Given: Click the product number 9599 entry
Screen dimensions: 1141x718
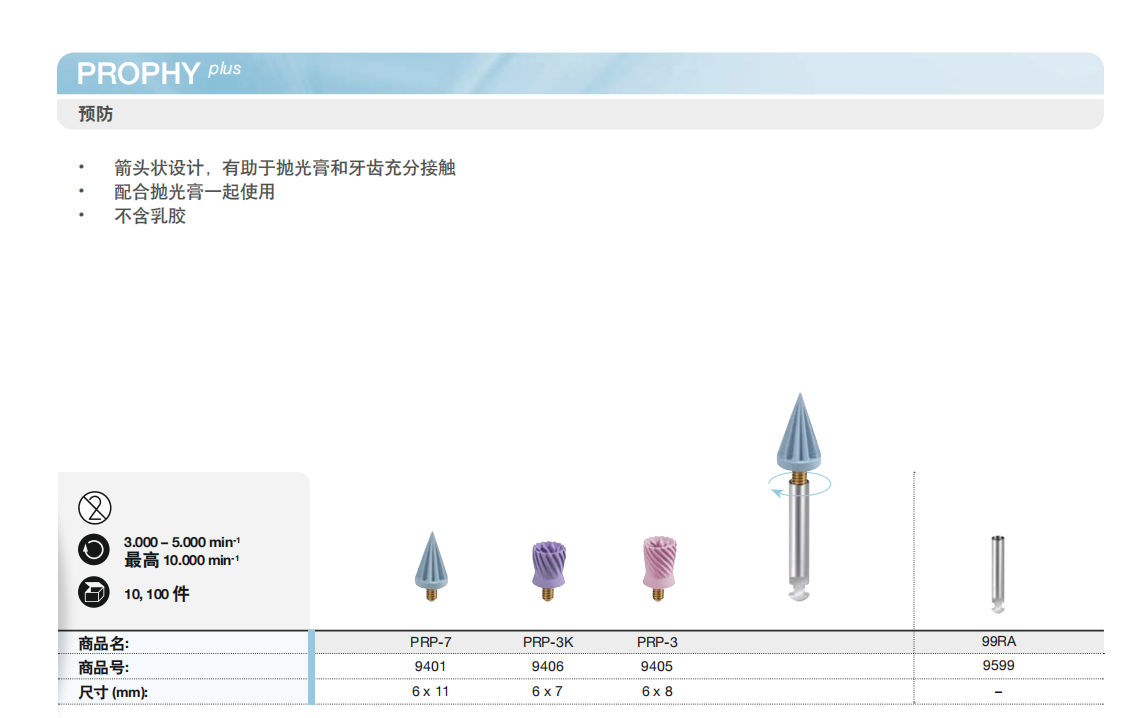Looking at the screenshot, I should pyautogui.click(x=998, y=666).
